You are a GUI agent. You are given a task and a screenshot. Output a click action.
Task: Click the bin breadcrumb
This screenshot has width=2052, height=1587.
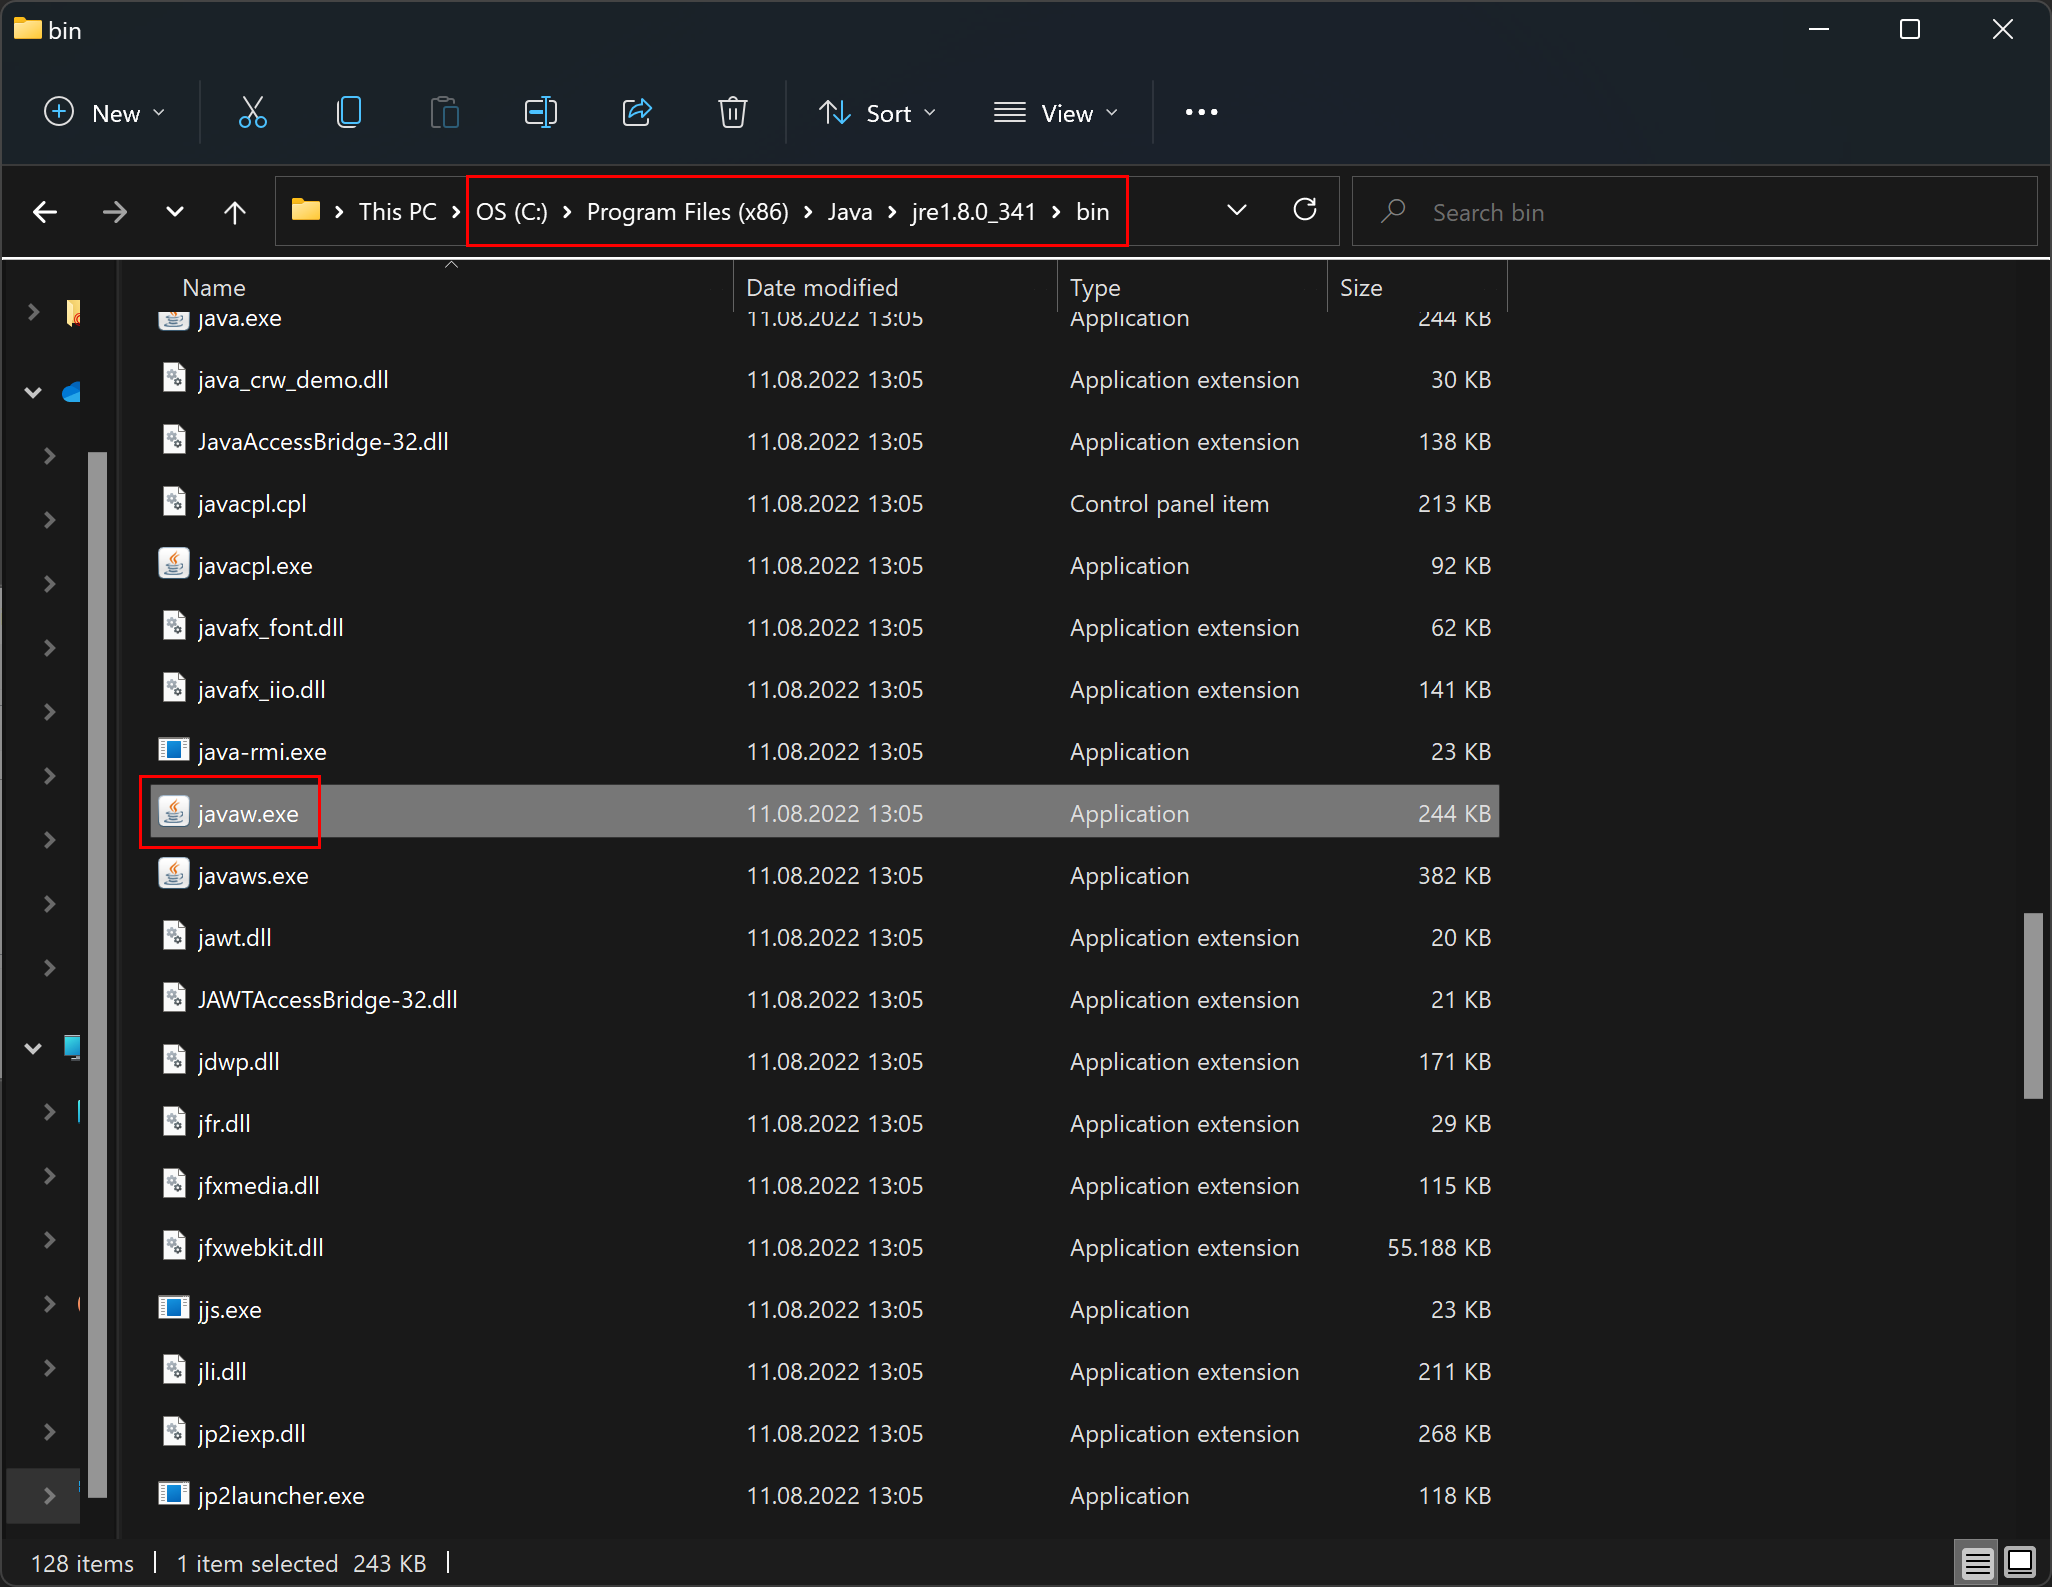tap(1093, 212)
